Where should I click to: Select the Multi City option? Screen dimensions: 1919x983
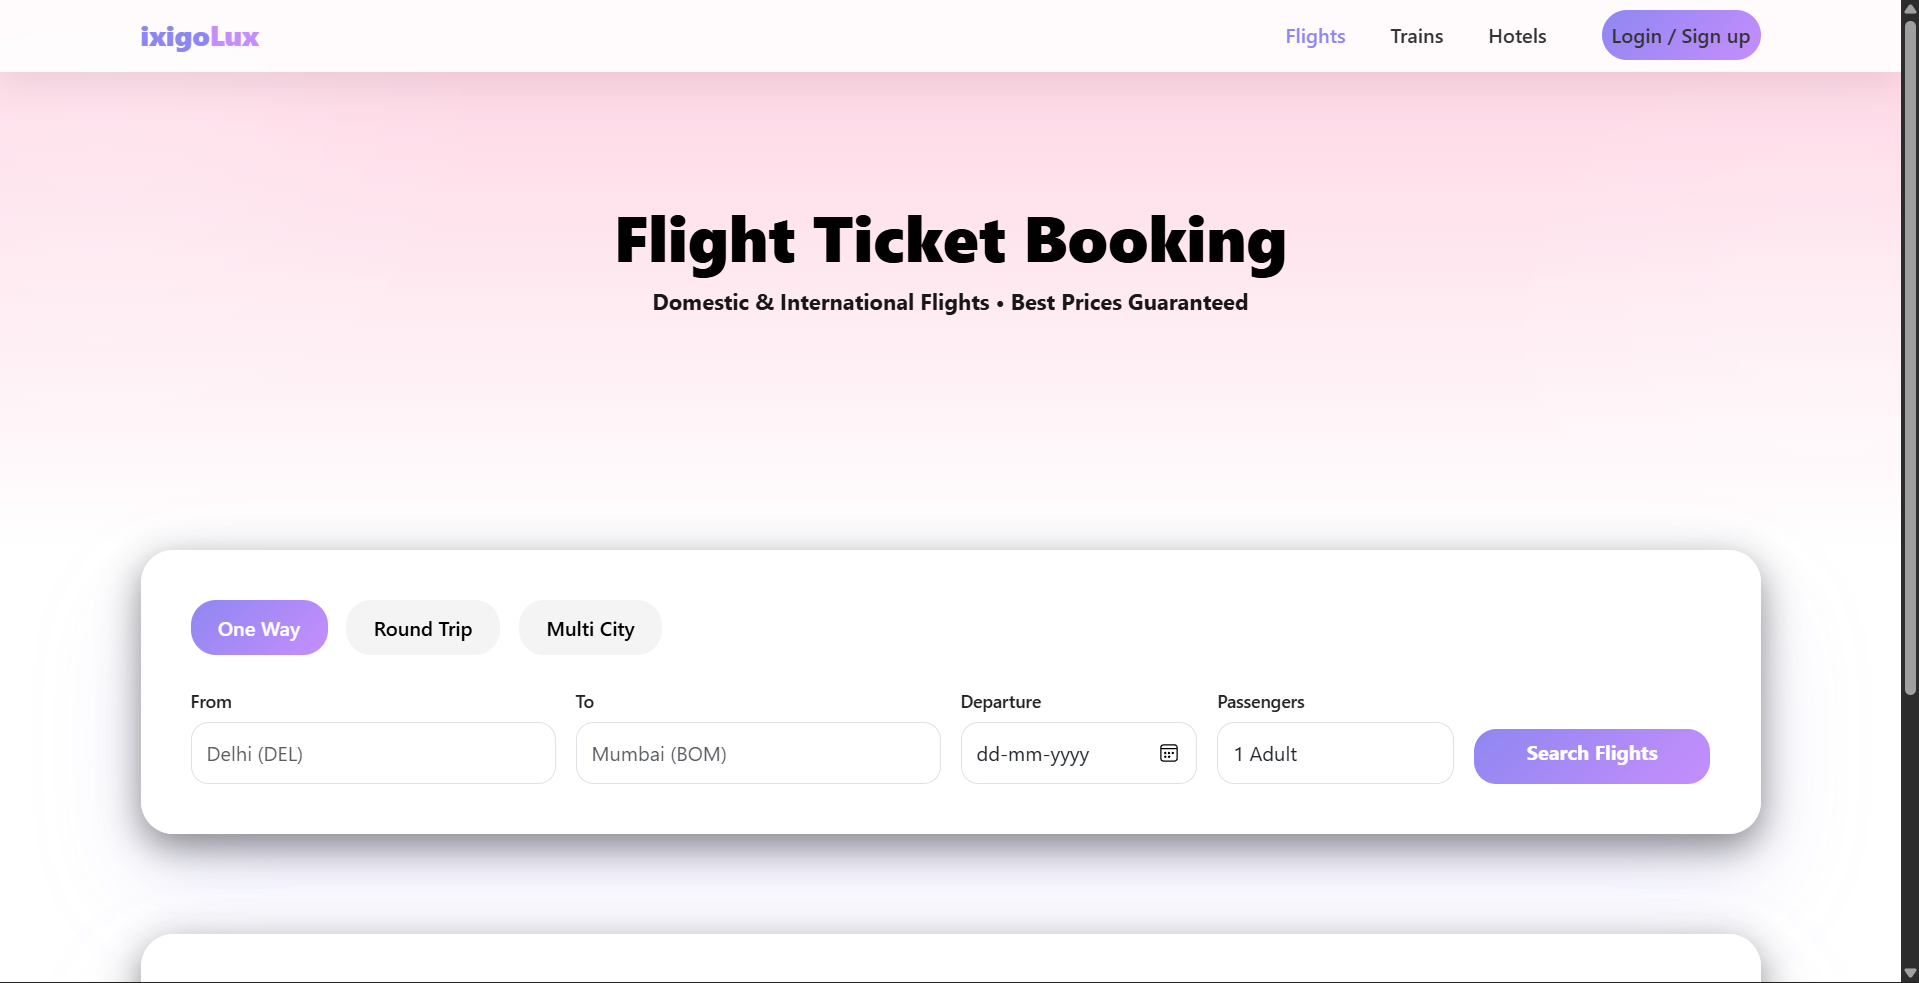590,628
